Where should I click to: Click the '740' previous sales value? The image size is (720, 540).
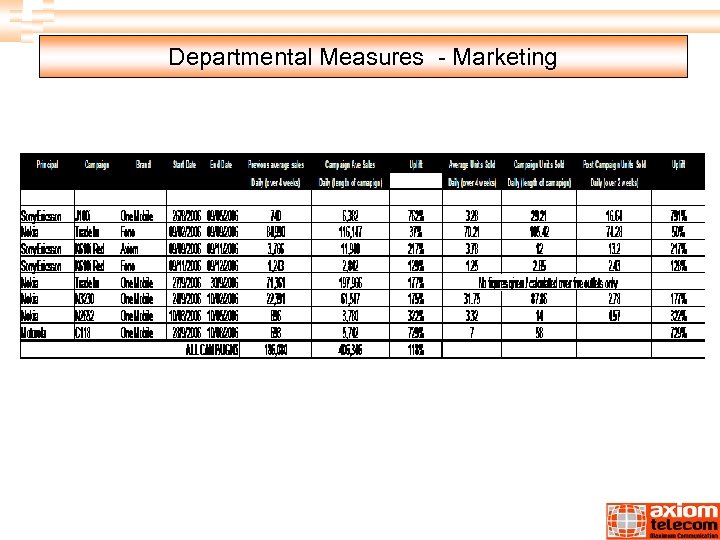pos(276,215)
